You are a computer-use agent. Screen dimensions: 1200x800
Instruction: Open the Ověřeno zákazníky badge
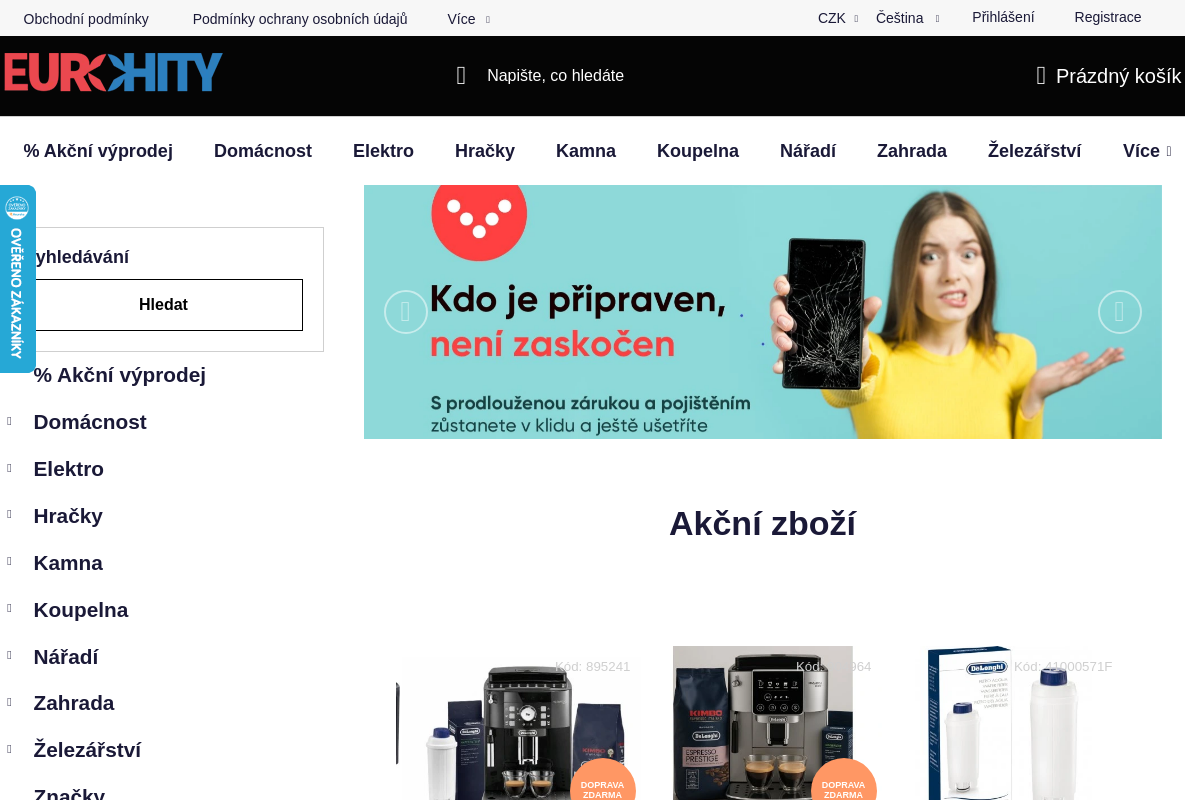click(x=17, y=278)
